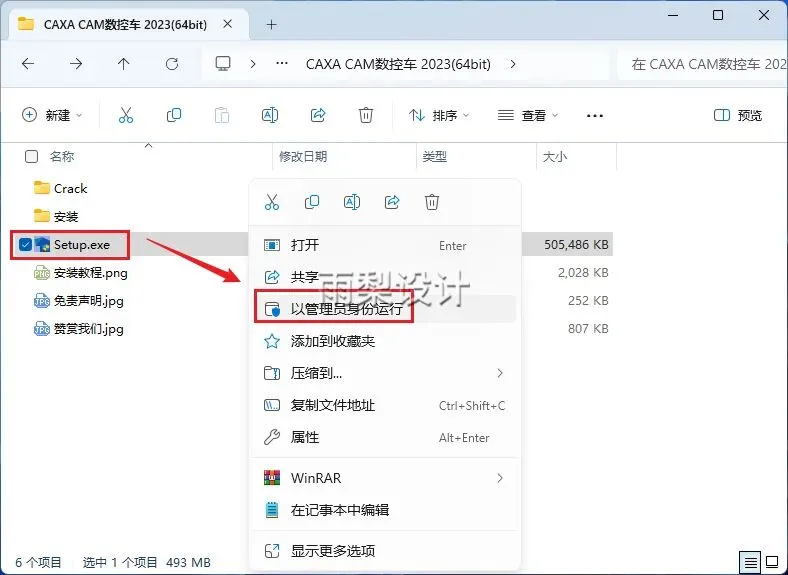Click the This PC monitor icon in the address bar

pyautogui.click(x=223, y=64)
